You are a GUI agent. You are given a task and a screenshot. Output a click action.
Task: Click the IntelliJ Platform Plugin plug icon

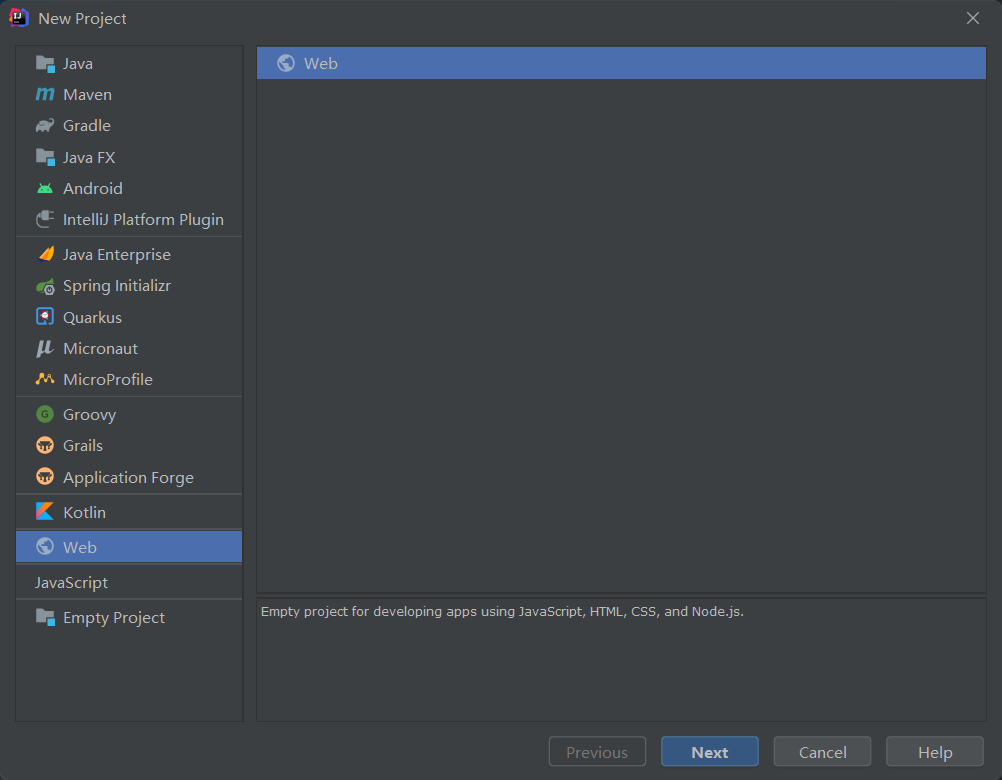point(45,220)
